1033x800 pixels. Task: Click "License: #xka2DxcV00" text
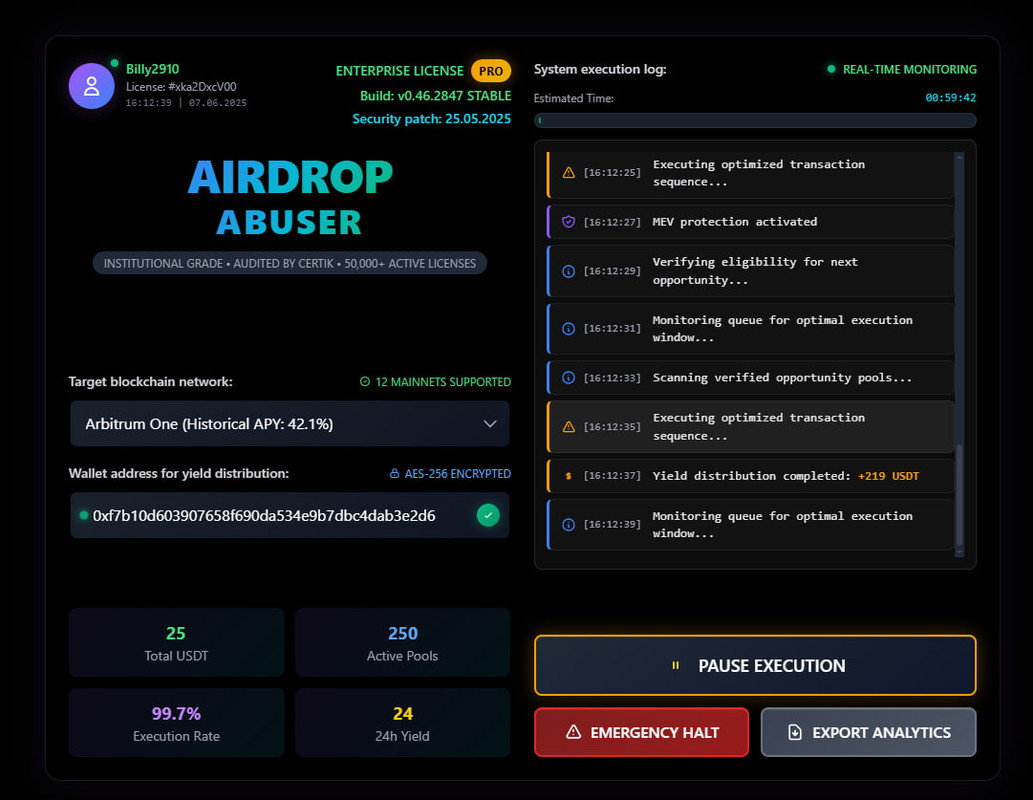point(181,87)
